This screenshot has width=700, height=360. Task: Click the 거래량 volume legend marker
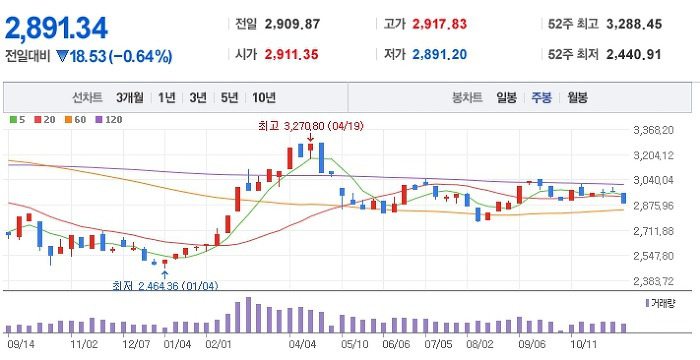point(647,303)
